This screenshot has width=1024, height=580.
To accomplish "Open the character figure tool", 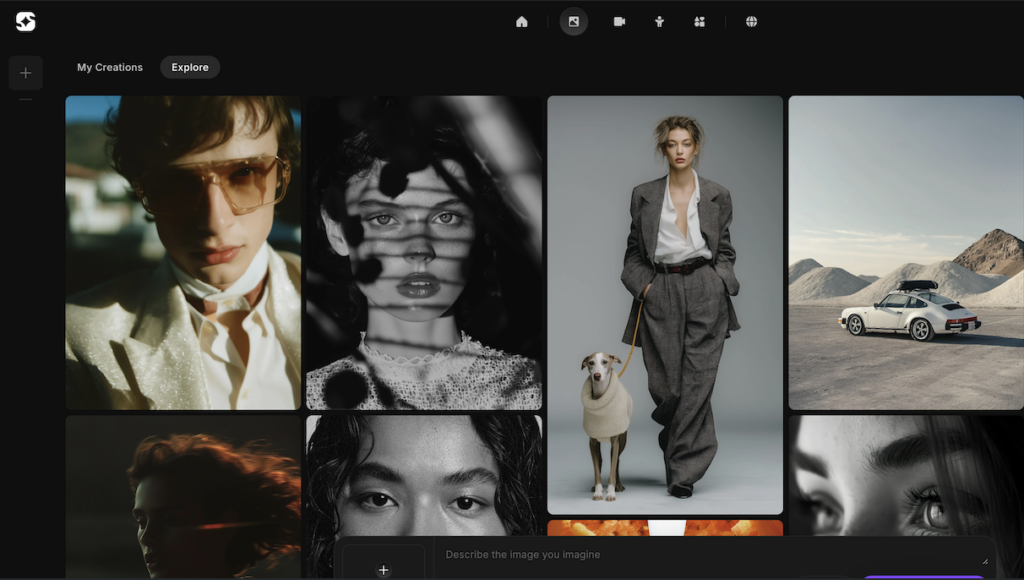I will (x=659, y=22).
